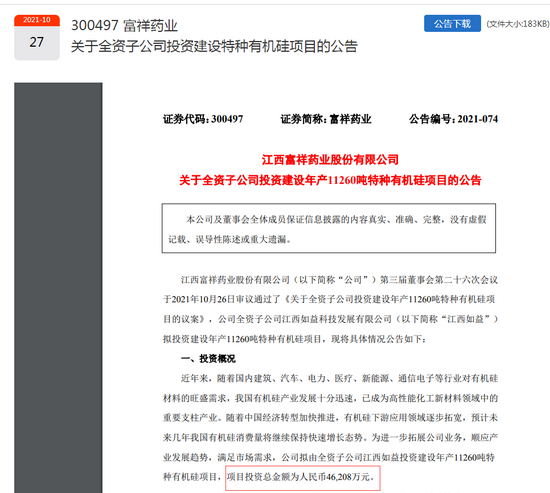Click the line starting 江西富祥药业股份有限公司（以下简称

[339, 280]
